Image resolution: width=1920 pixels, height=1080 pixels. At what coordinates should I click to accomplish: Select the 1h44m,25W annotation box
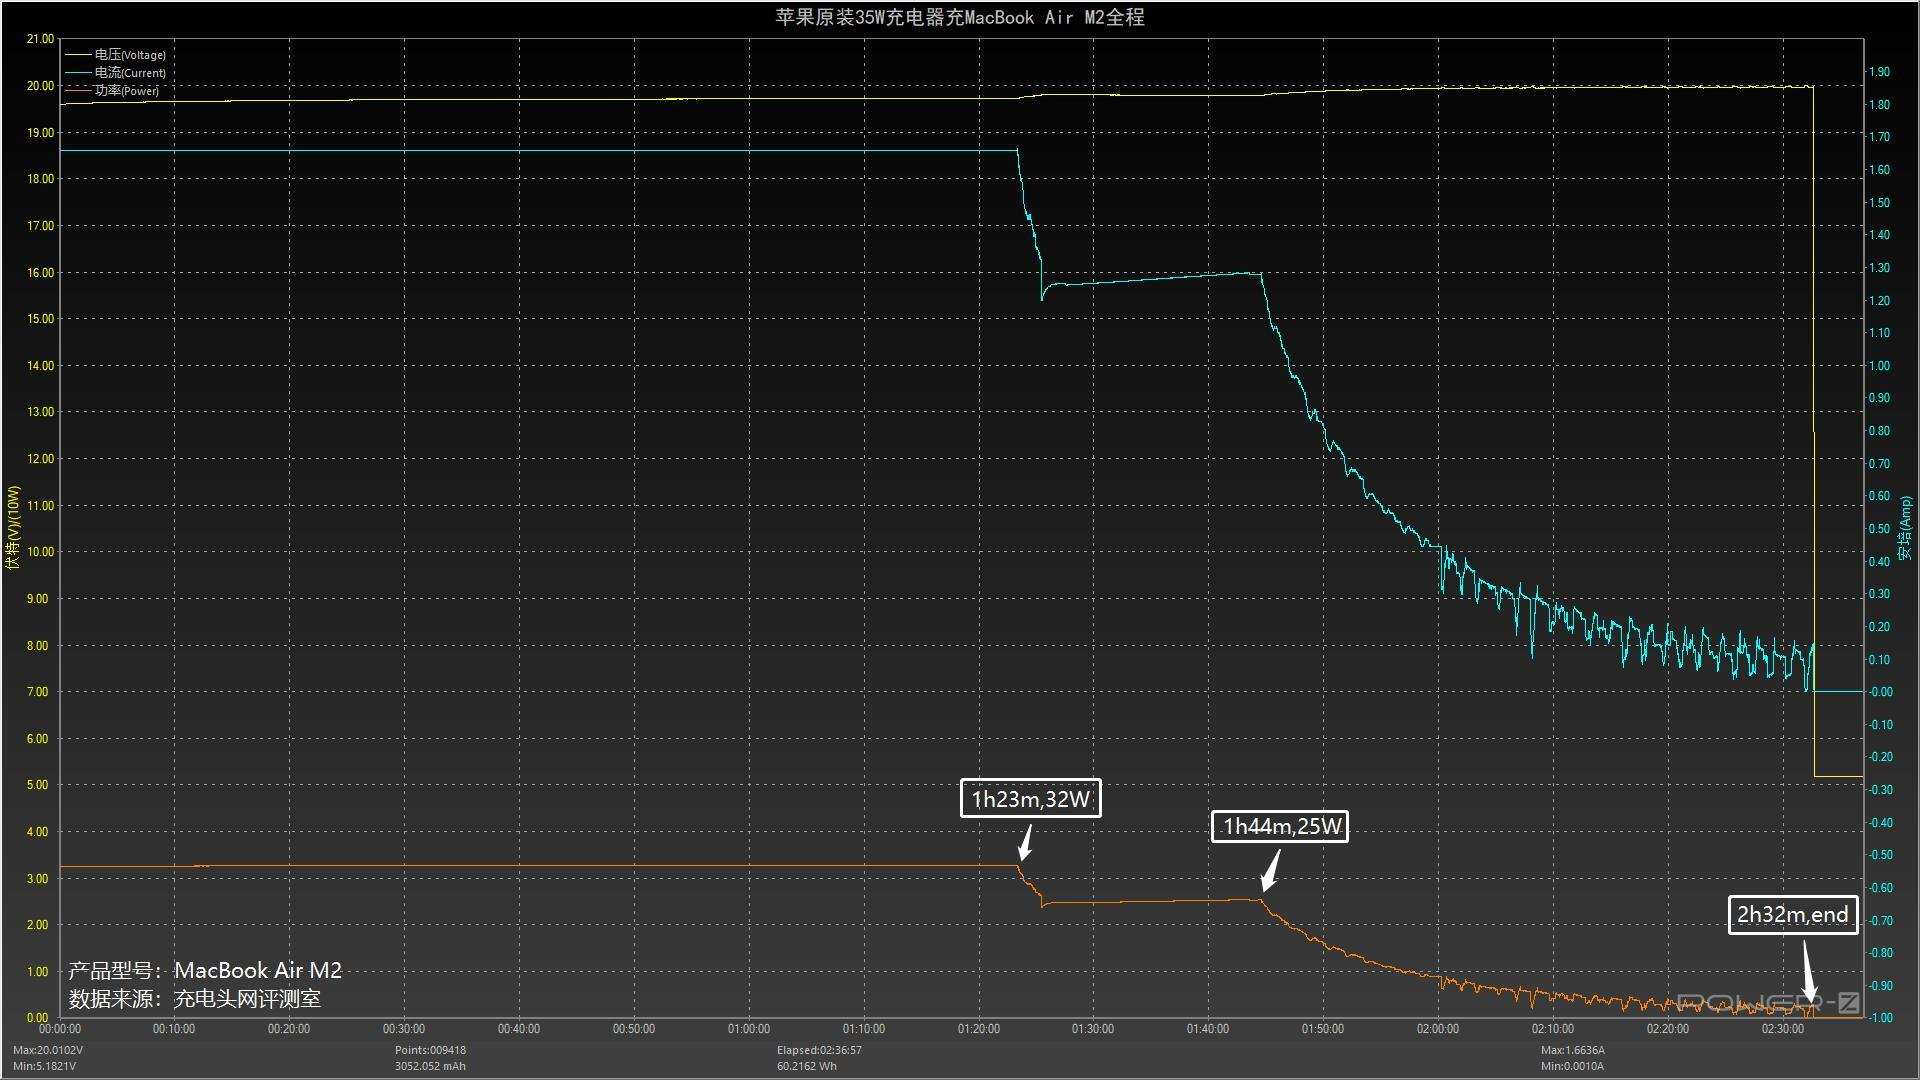point(1280,826)
